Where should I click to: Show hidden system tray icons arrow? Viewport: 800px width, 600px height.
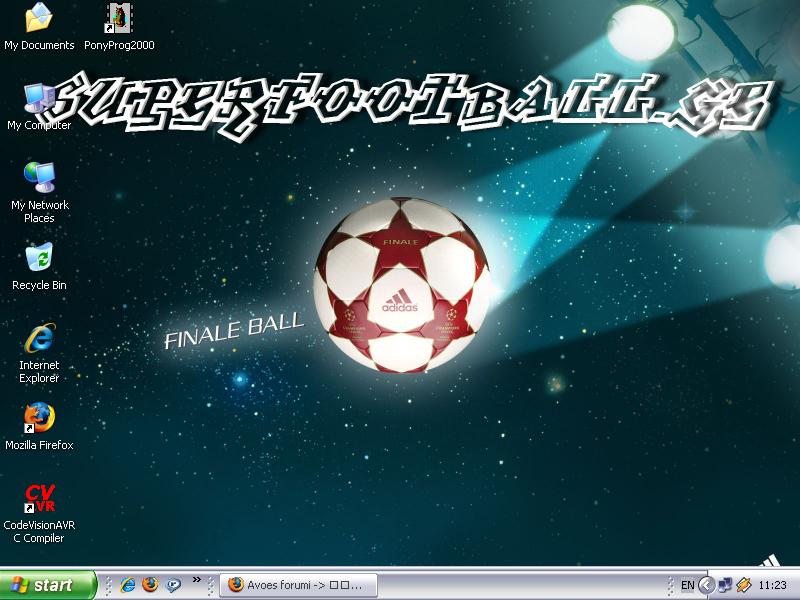coord(707,585)
